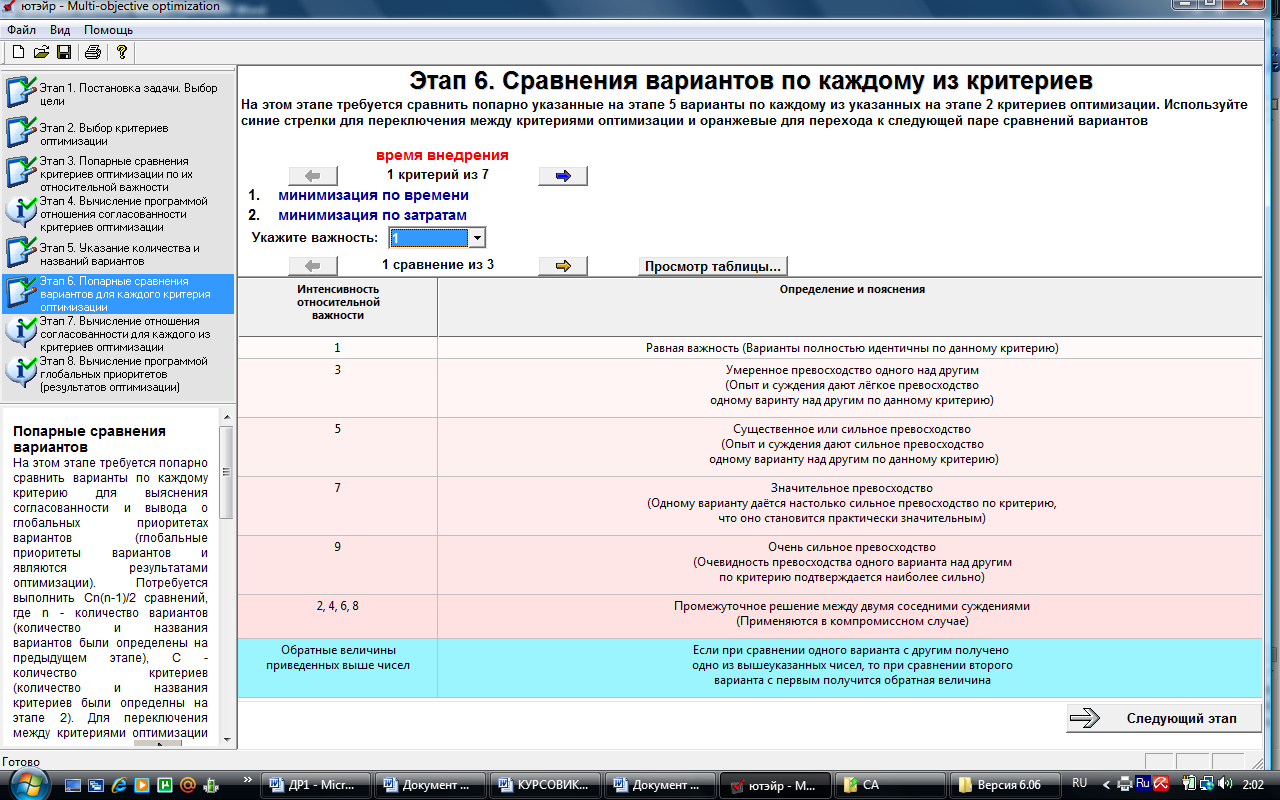Viewport: 1280px width, 800px height.
Task: Click the taskbar clock showing 2:02
Action: 1252,785
